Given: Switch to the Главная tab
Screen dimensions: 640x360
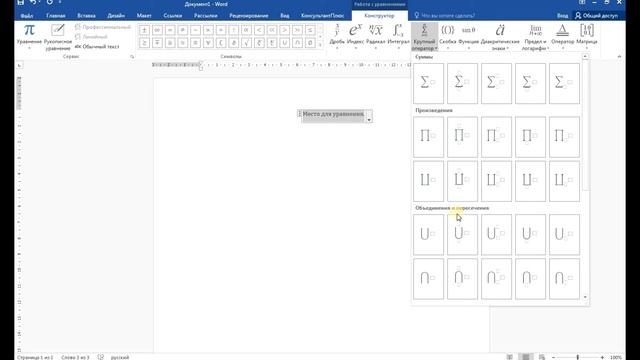Looking at the screenshot, I should [x=56, y=16].
